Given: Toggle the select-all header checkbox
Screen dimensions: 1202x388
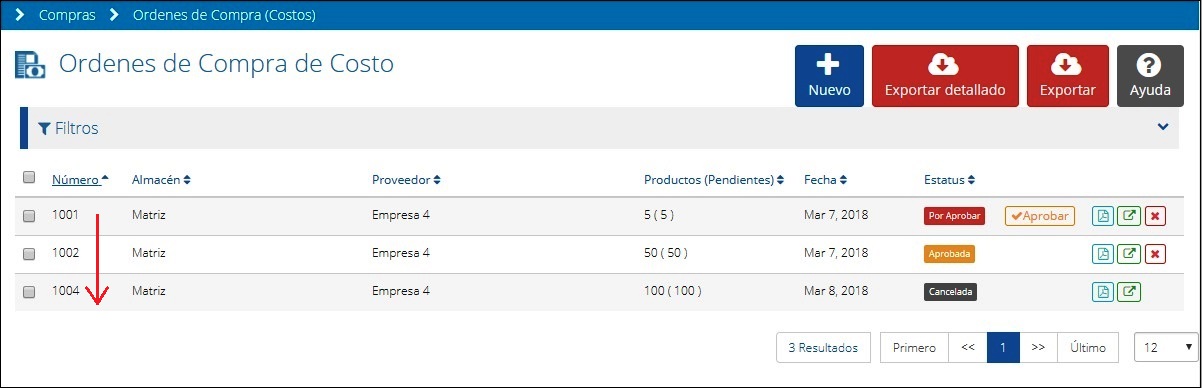Looking at the screenshot, I should click(29, 178).
